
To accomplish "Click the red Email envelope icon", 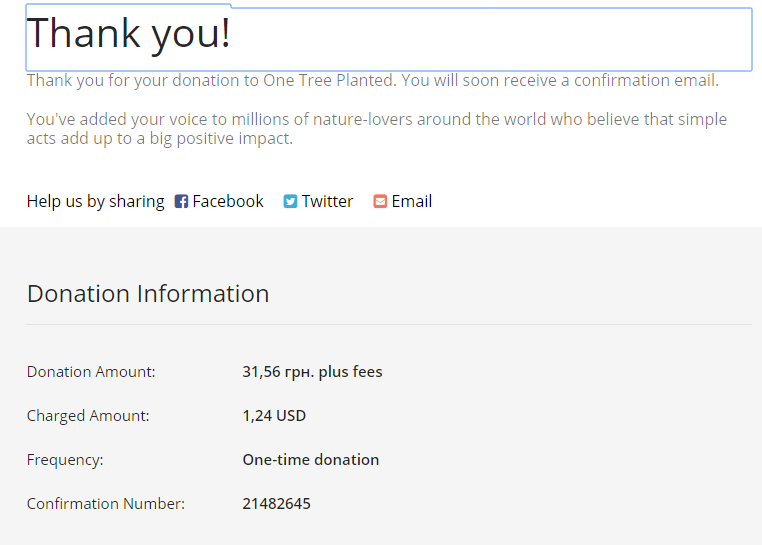I will [x=380, y=201].
